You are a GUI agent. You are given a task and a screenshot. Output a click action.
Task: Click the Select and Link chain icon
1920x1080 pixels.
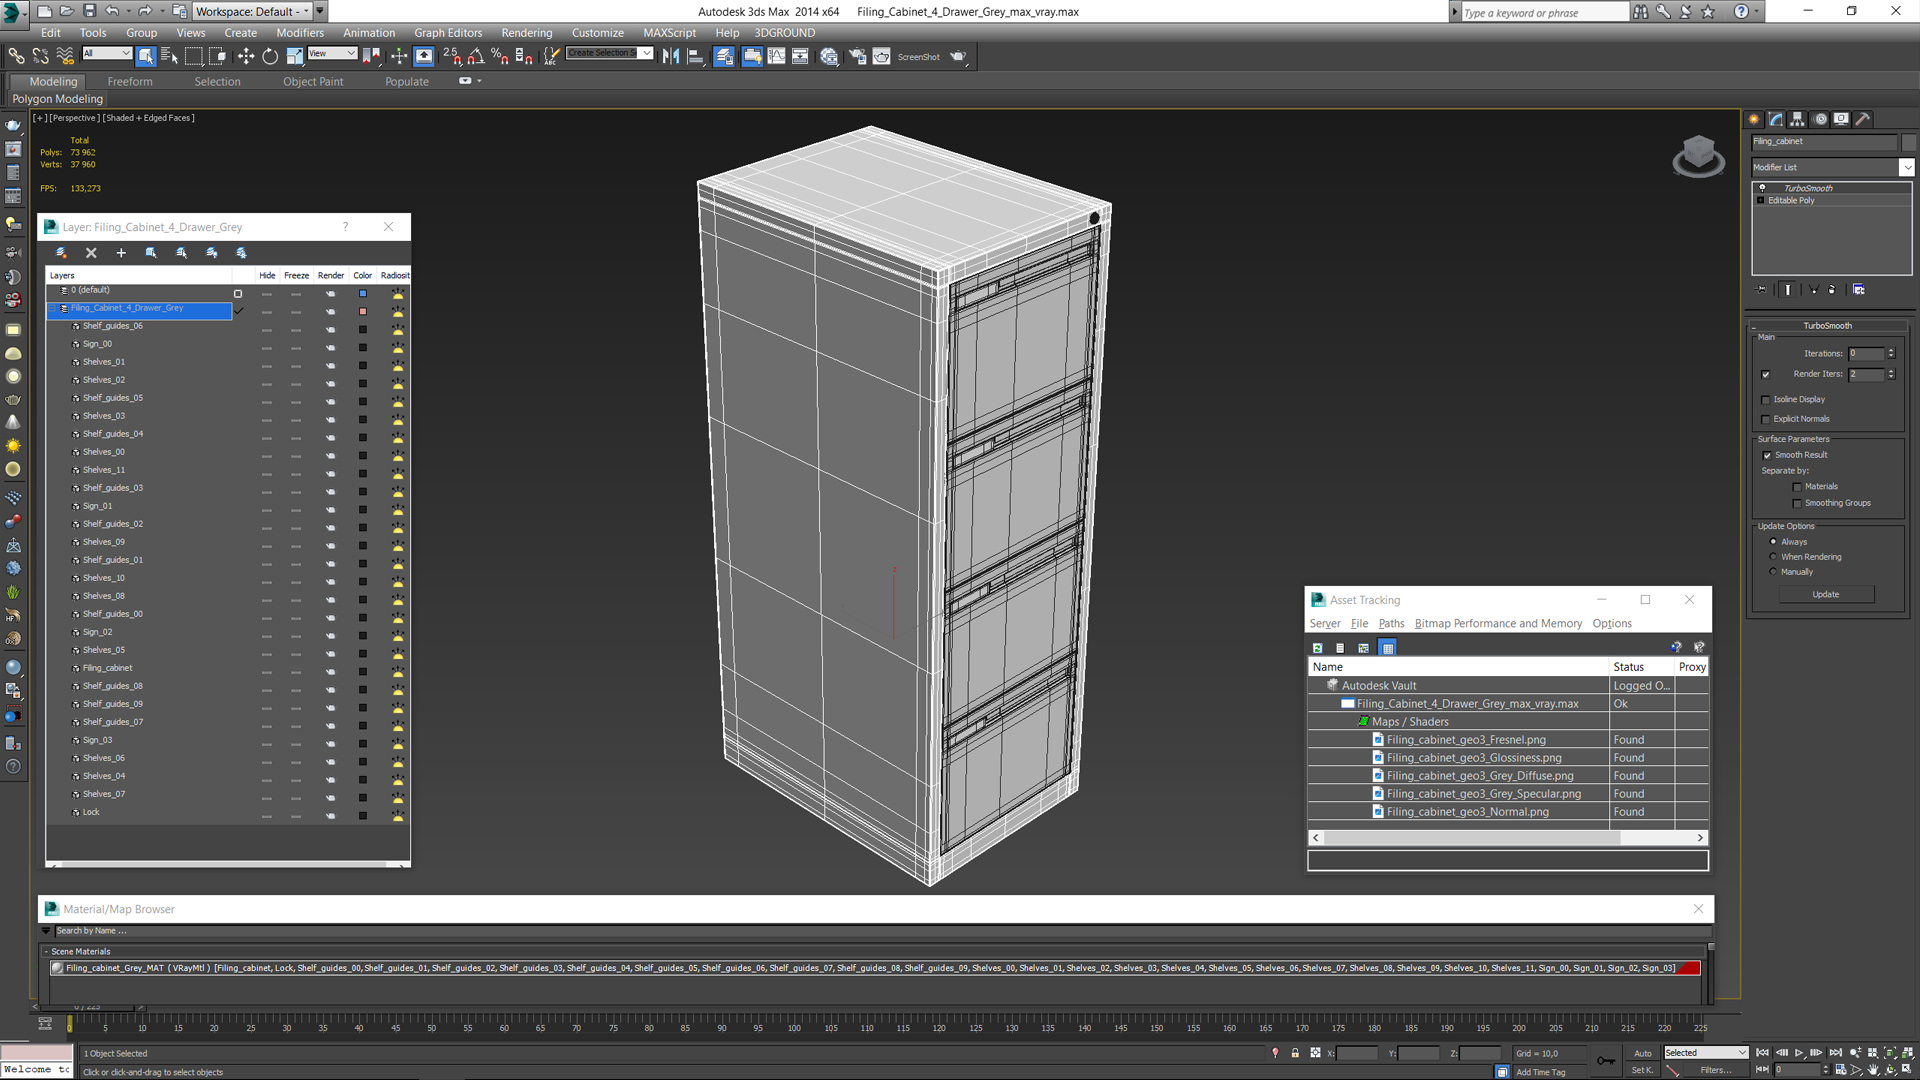pos(16,57)
